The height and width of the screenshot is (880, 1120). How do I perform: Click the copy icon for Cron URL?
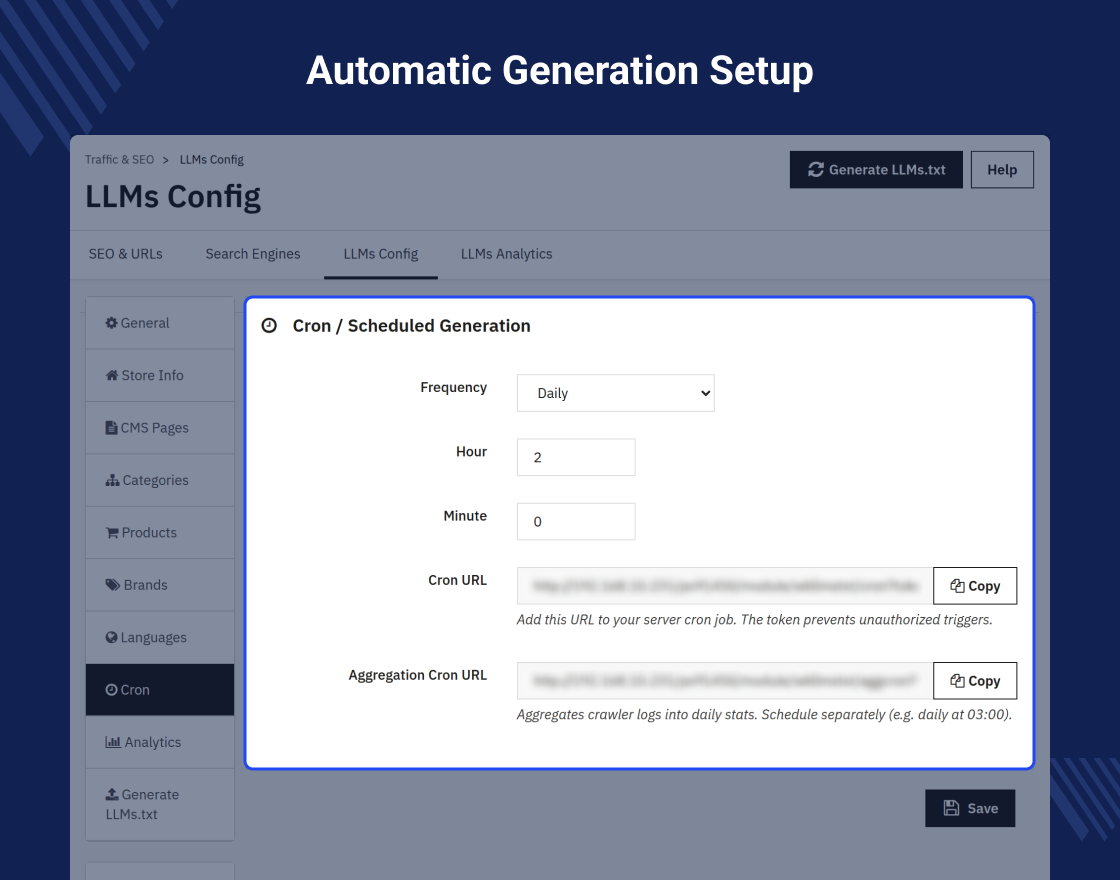tap(957, 586)
